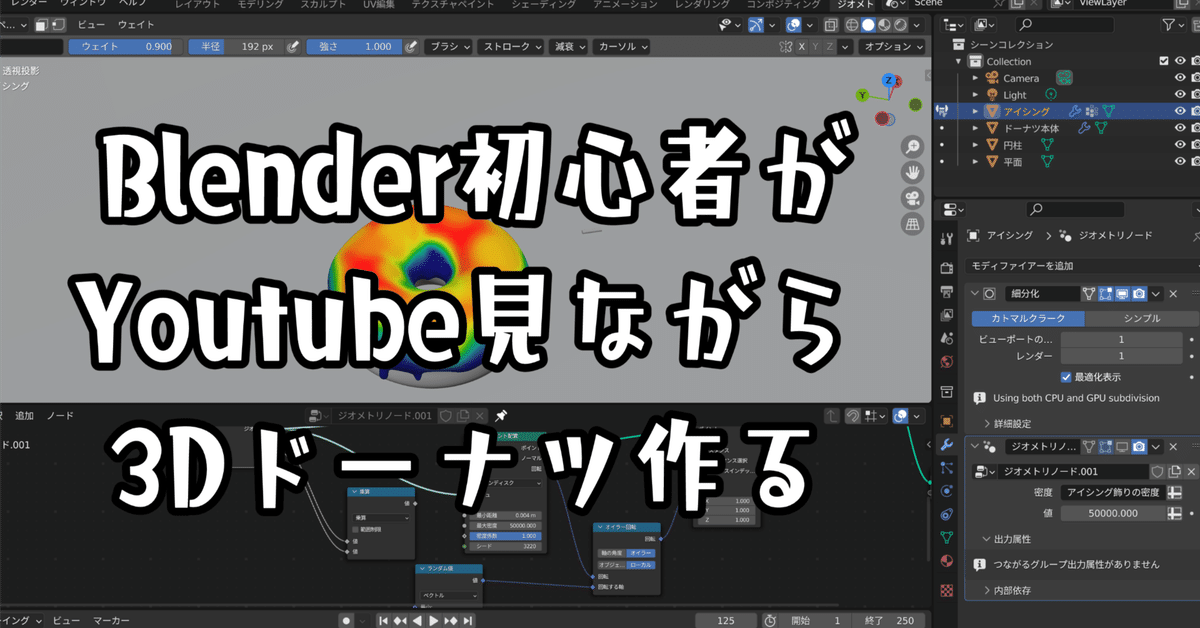
Task: Switch to wireframe viewport shading
Action: [852, 25]
